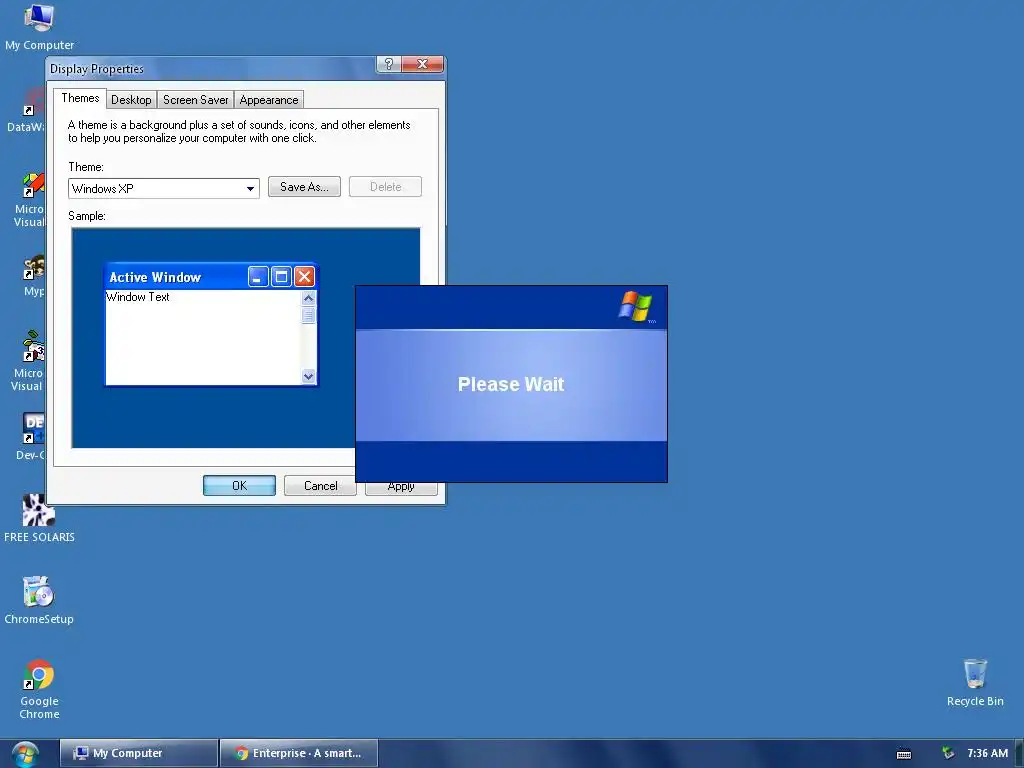Click the 7:36 AM clock
This screenshot has width=1024, height=768.
click(987, 753)
